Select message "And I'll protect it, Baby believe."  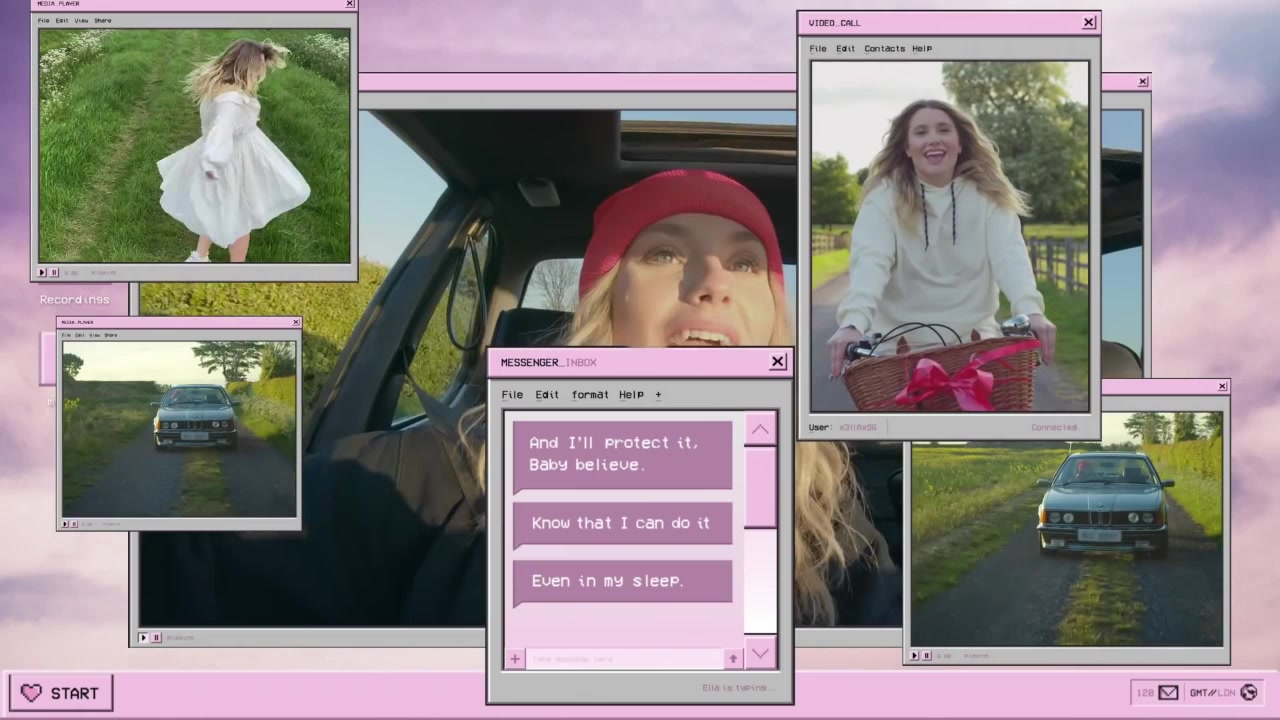(x=623, y=454)
